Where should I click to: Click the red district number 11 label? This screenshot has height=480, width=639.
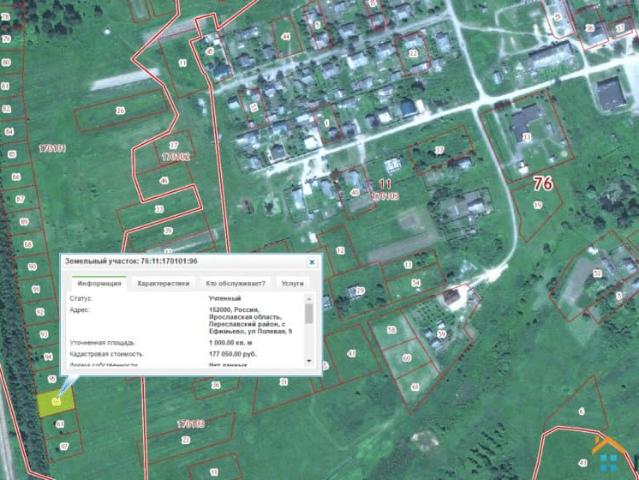[385, 184]
